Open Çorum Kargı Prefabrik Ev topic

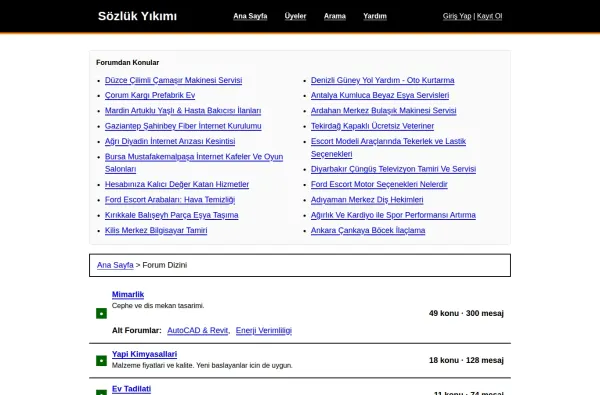150,95
